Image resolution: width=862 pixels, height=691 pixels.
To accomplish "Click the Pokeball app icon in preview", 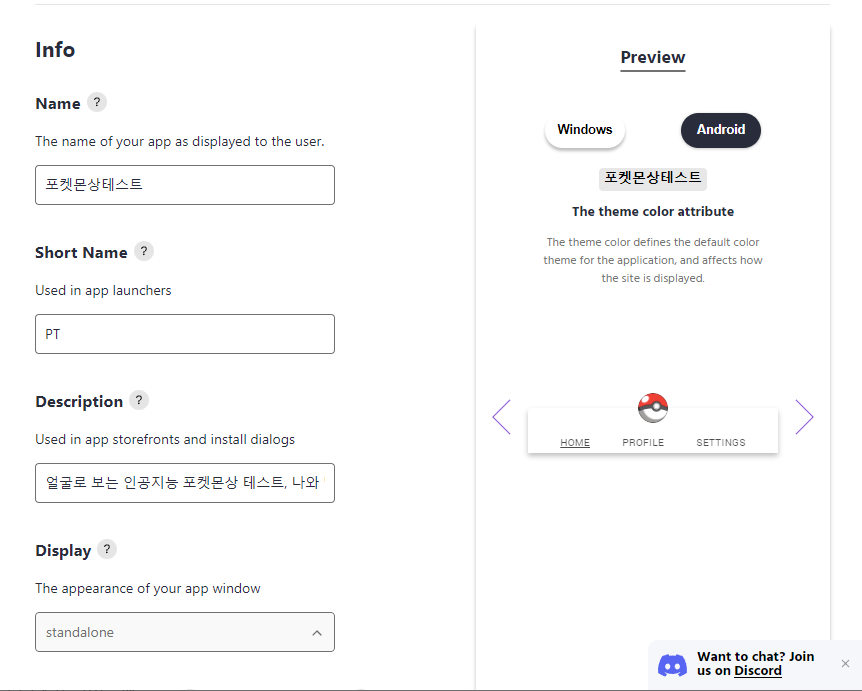I will (x=653, y=408).
